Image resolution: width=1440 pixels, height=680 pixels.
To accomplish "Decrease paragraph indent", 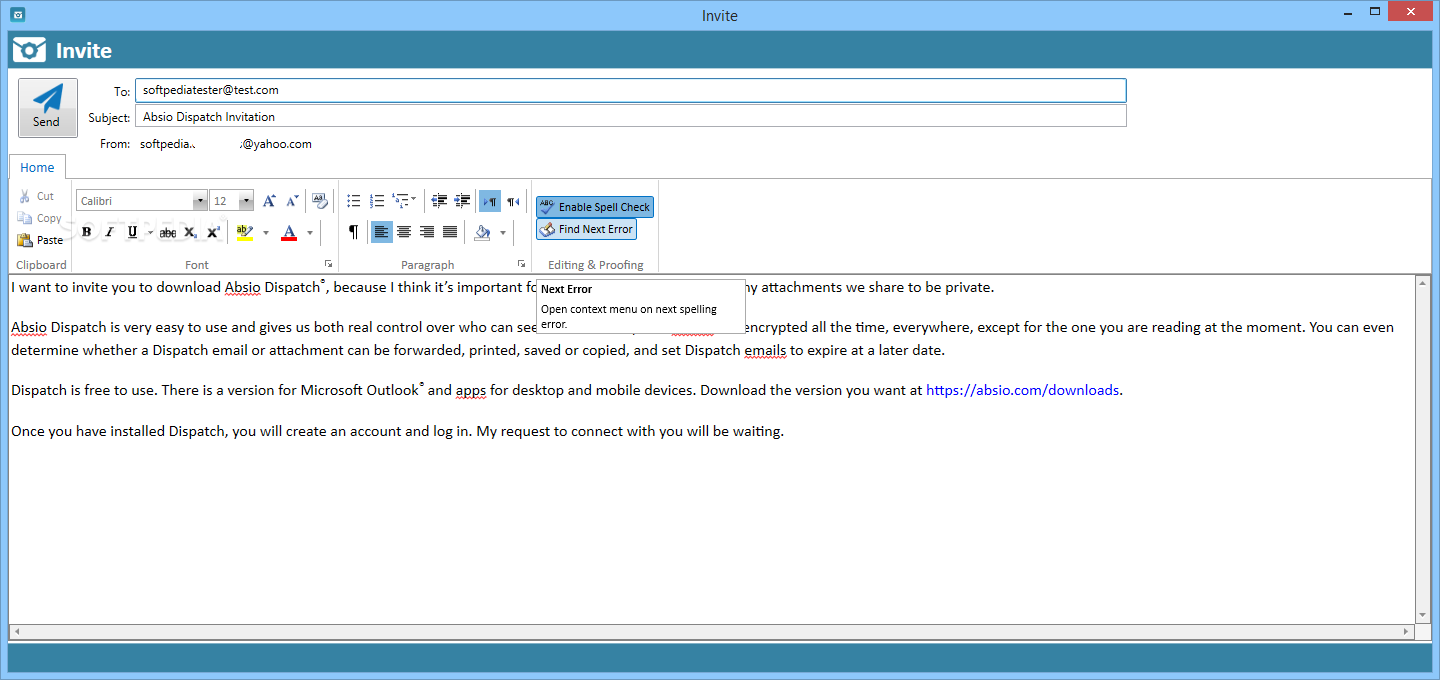I will coord(439,201).
